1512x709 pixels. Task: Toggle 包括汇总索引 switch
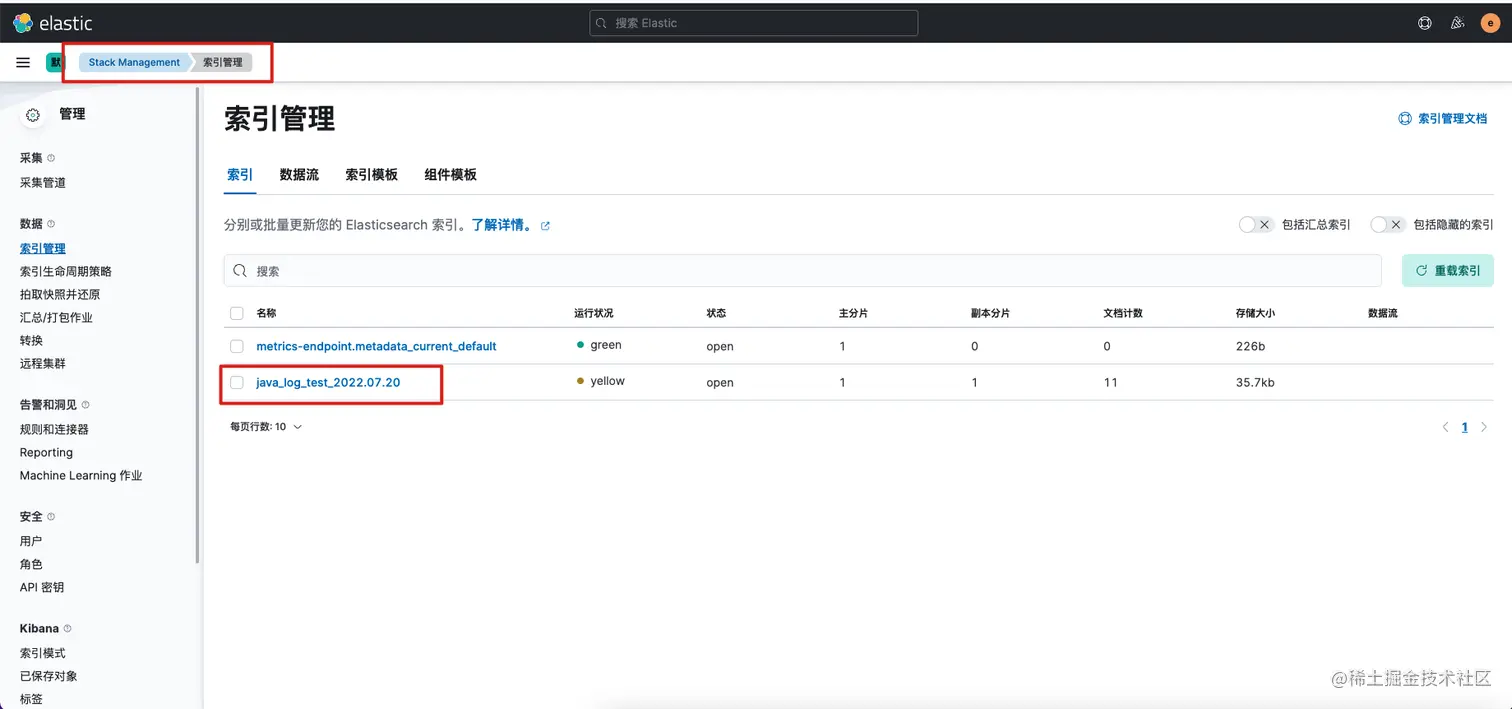click(x=1256, y=225)
